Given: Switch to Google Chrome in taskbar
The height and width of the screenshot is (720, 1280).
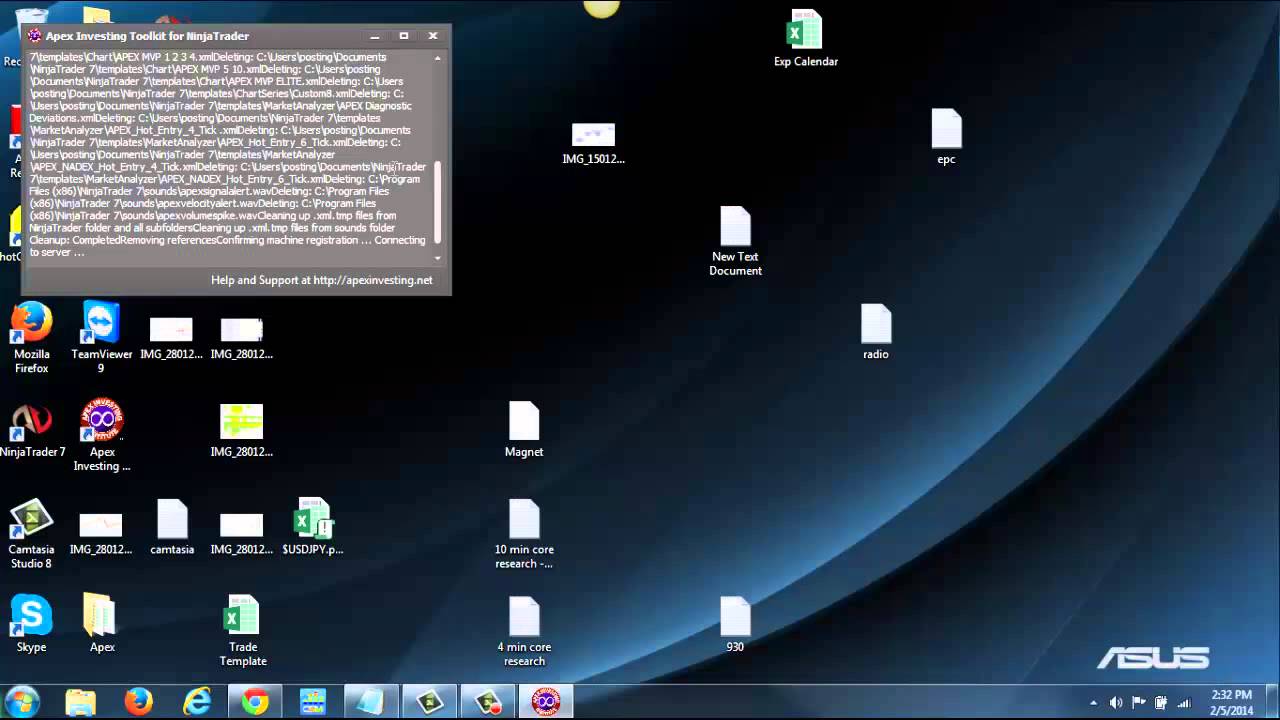Looking at the screenshot, I should 255,702.
